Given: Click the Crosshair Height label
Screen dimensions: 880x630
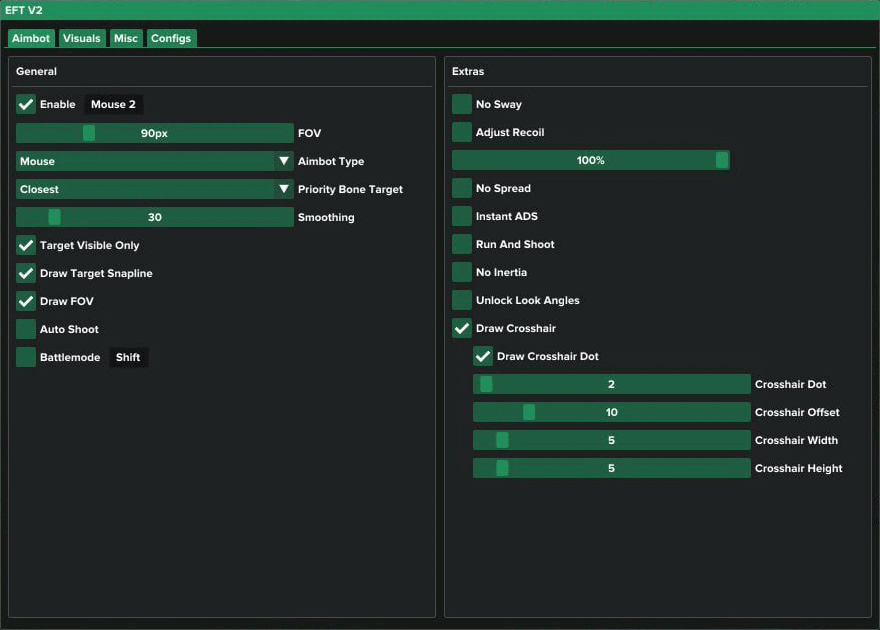Looking at the screenshot, I should point(798,468).
